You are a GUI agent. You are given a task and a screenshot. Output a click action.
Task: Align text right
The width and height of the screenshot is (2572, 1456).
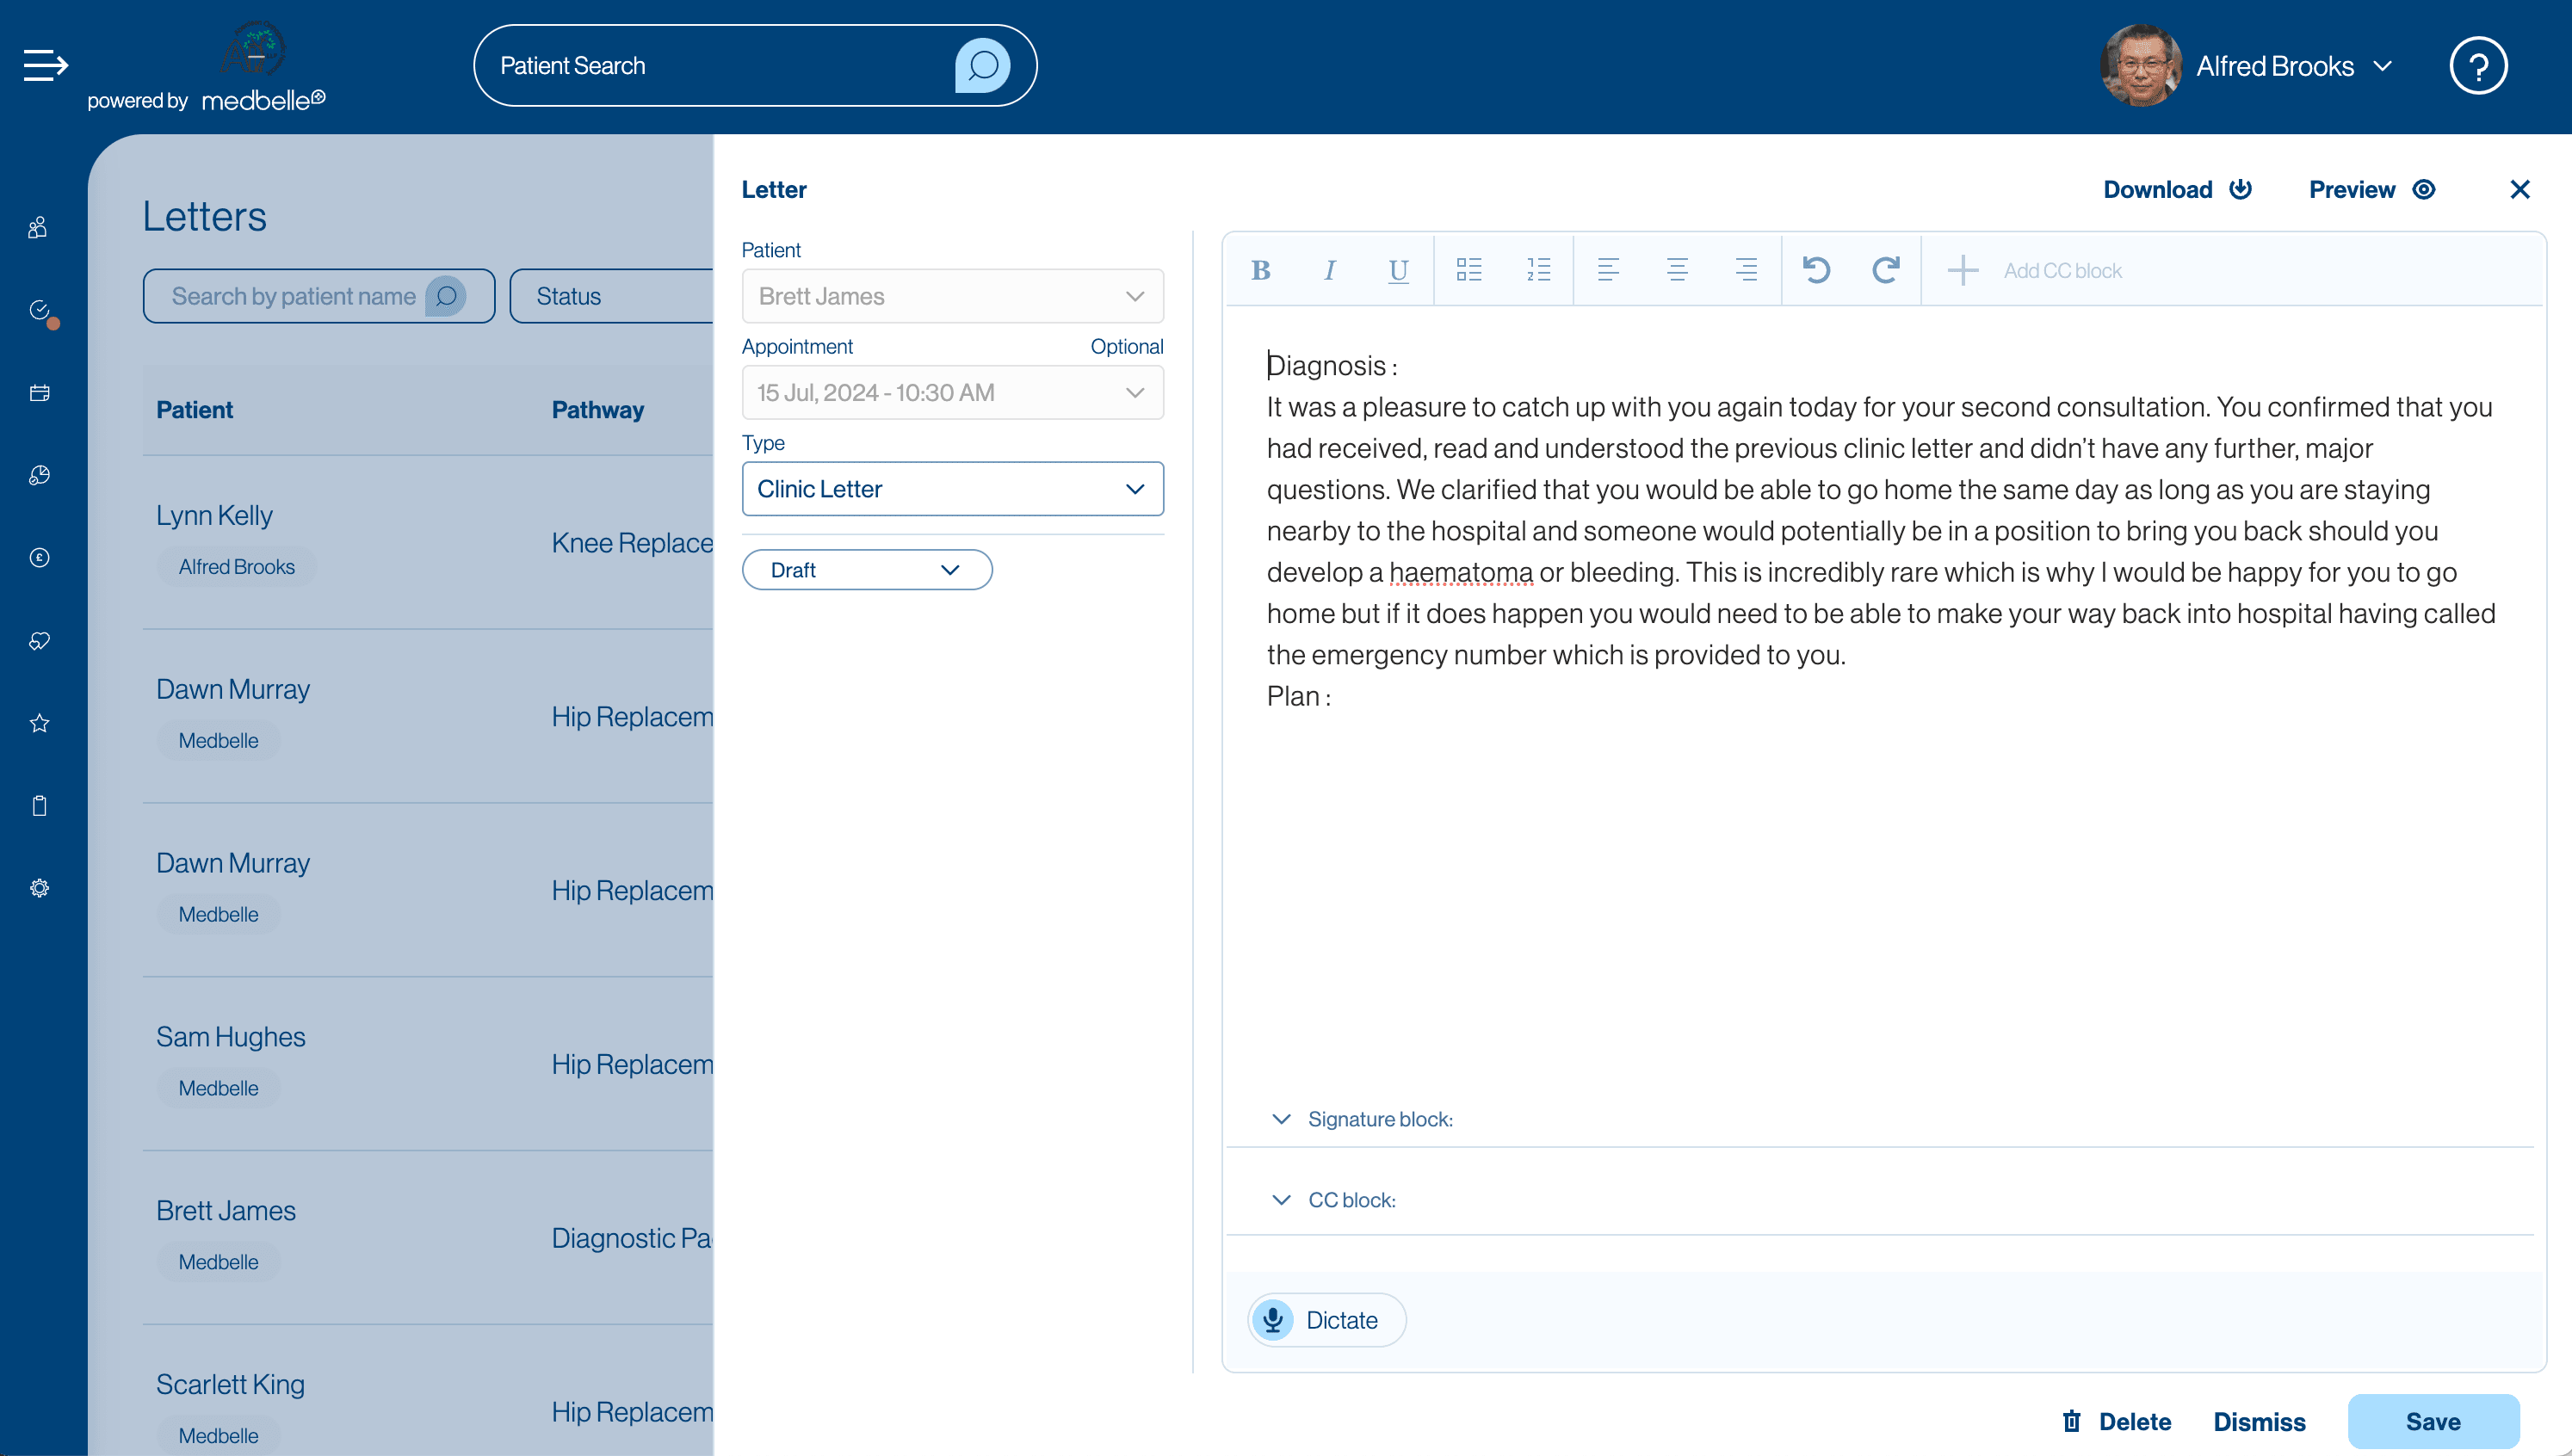coord(1746,270)
